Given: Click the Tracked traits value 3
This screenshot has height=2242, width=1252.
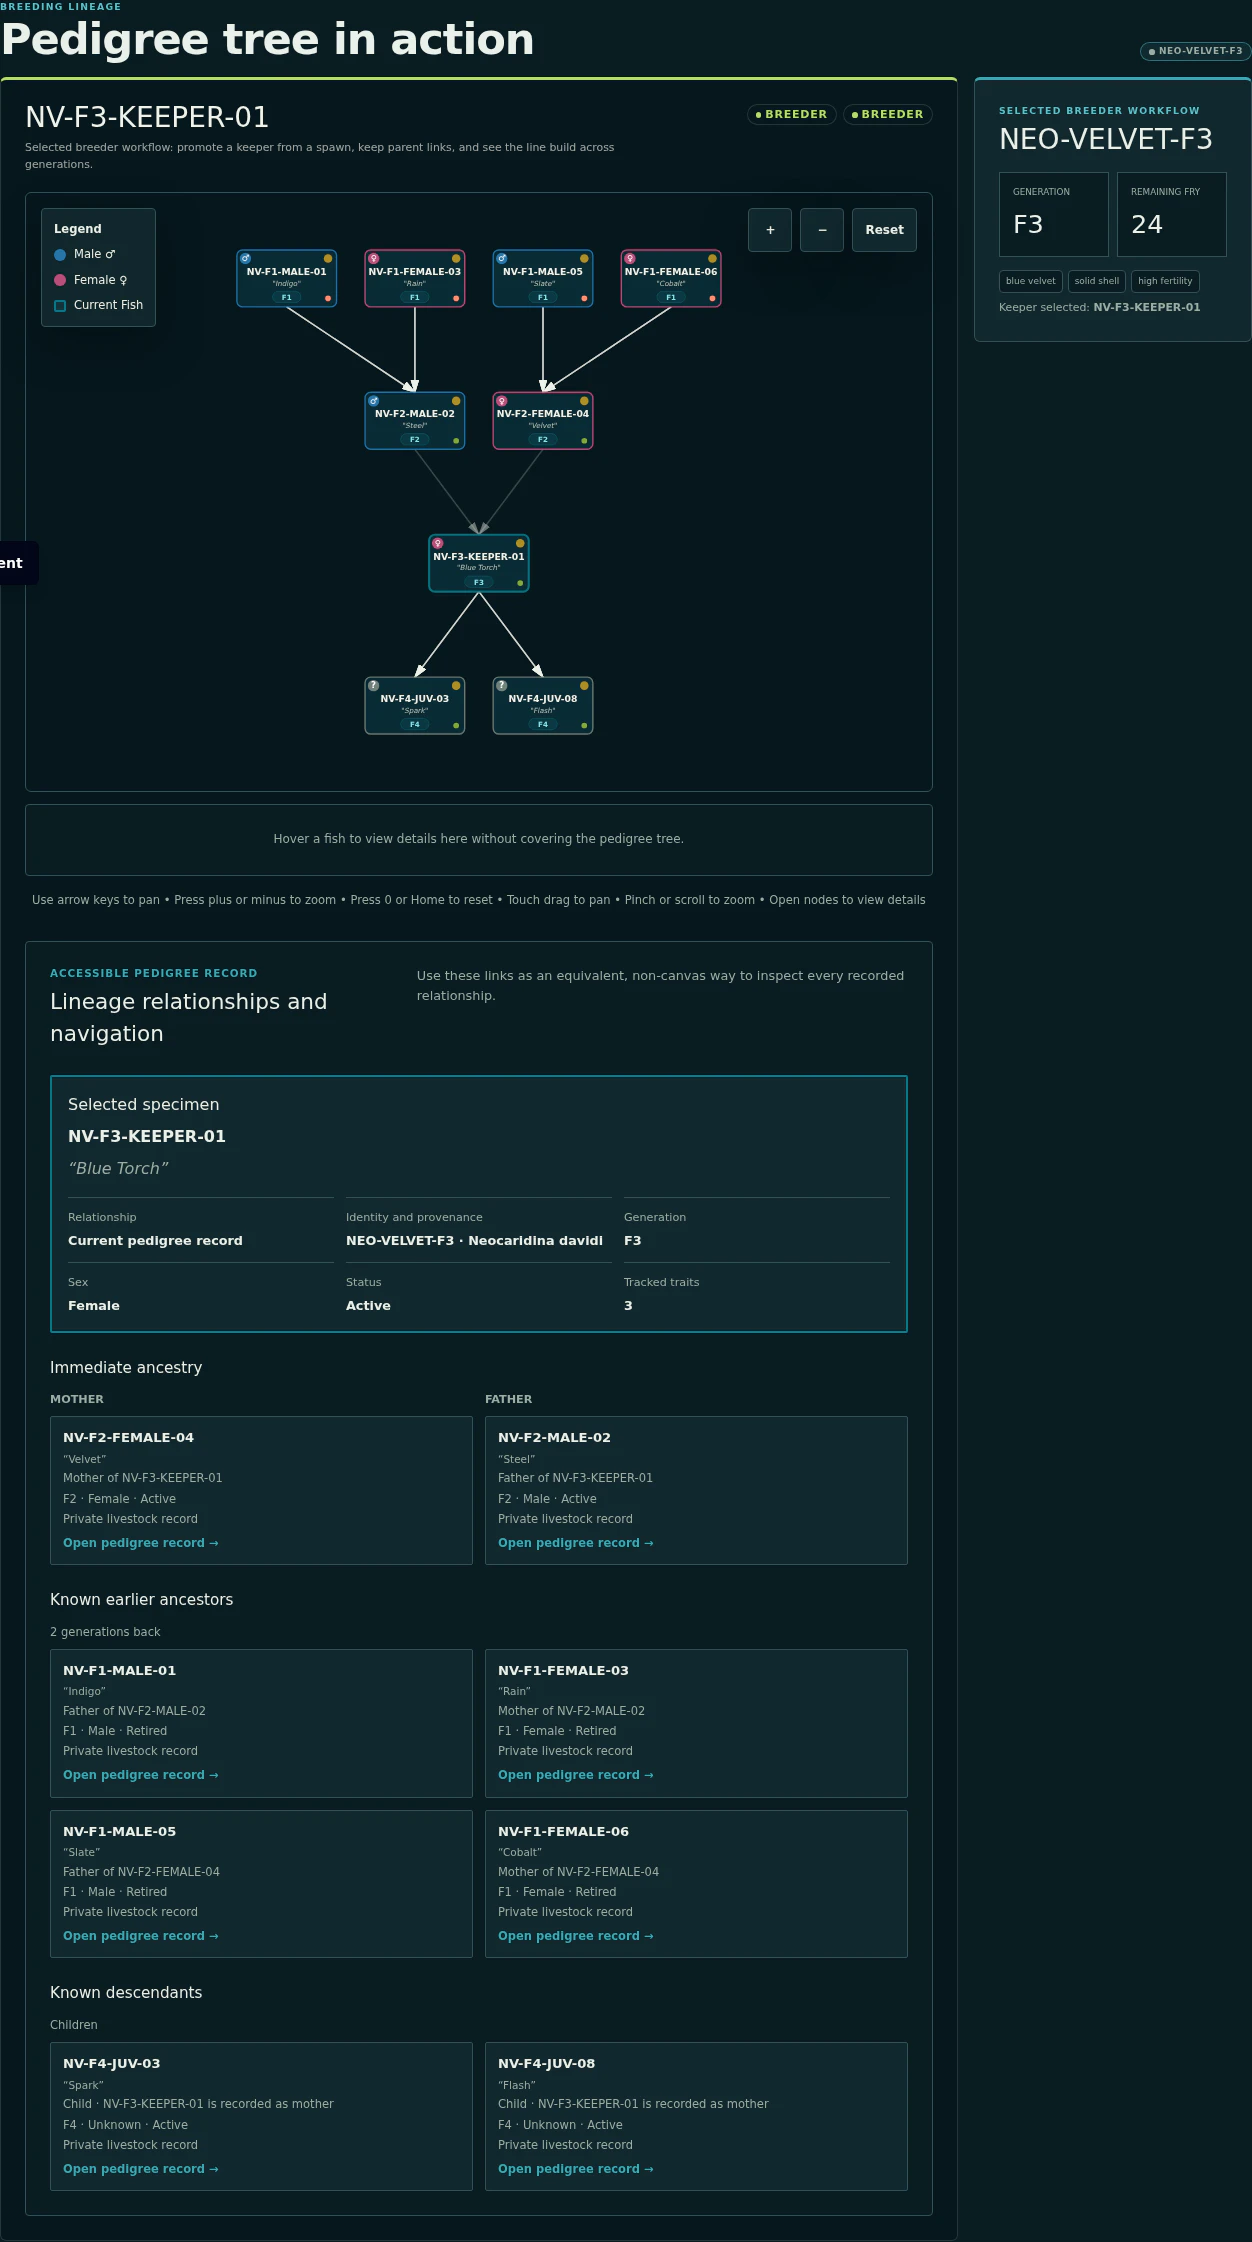Looking at the screenshot, I should pyautogui.click(x=628, y=1306).
